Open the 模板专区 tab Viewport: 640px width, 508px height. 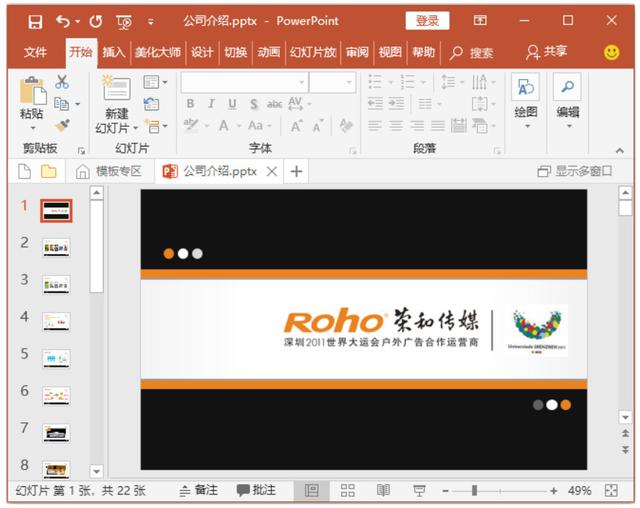(109, 171)
